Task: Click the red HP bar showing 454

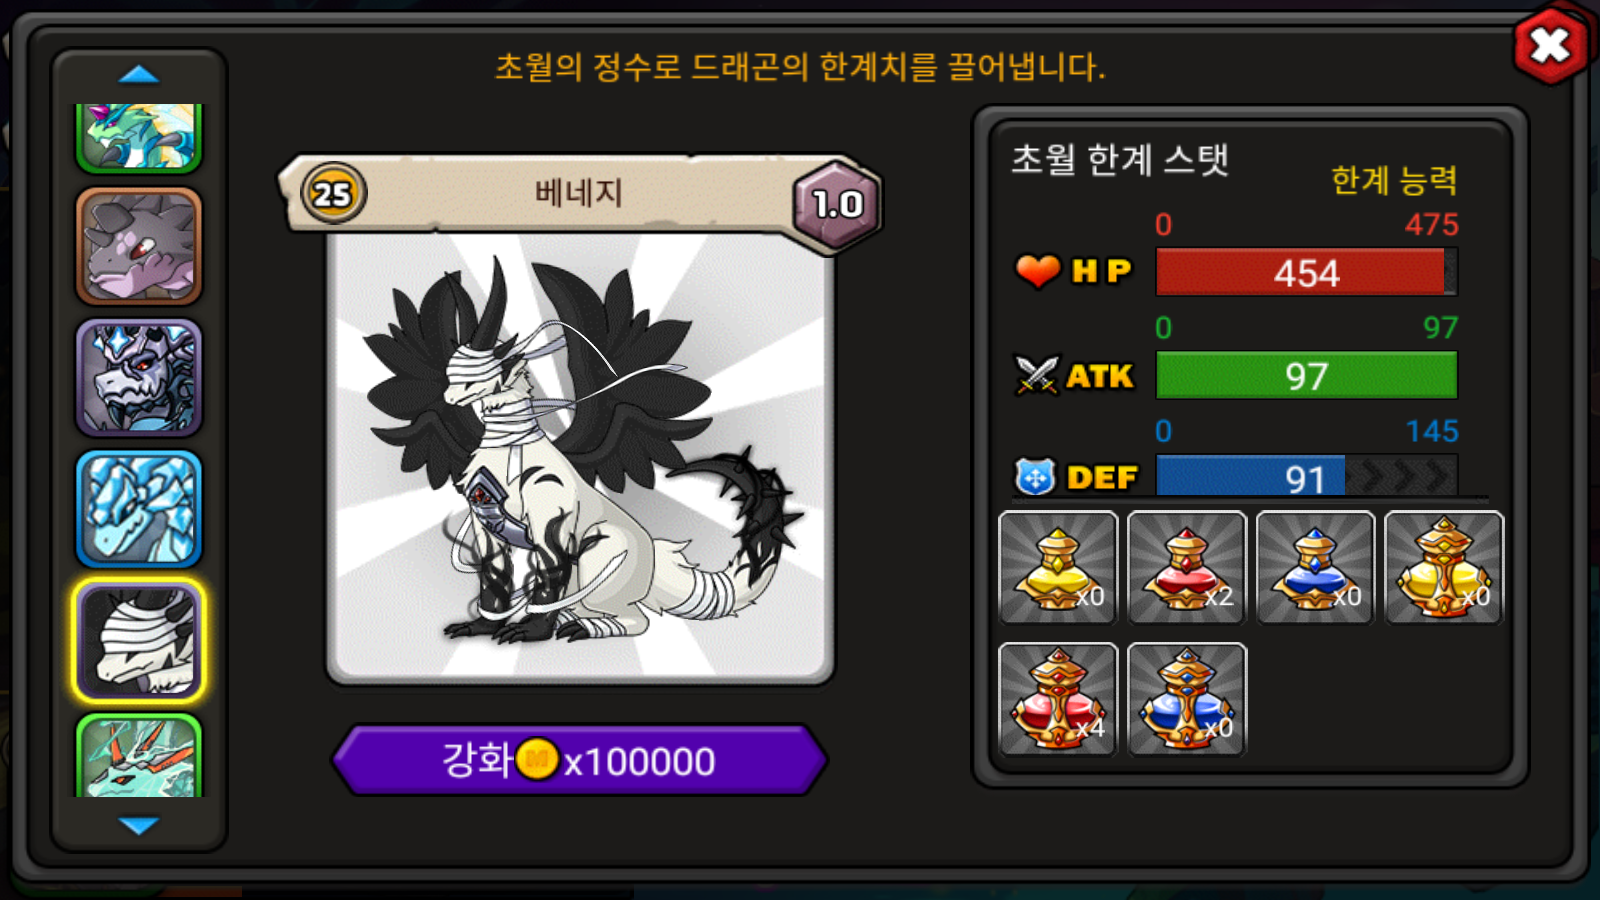Action: (x=1306, y=272)
